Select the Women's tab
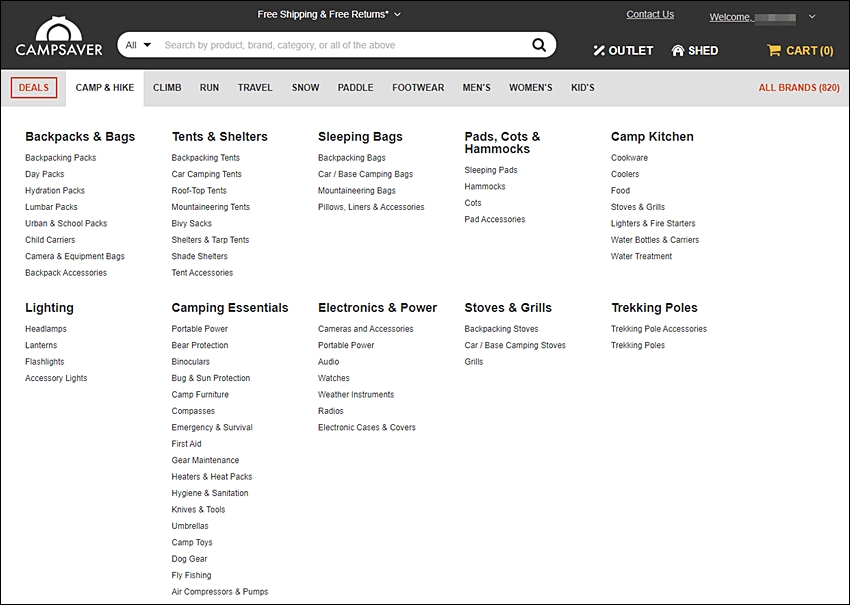 click(530, 88)
